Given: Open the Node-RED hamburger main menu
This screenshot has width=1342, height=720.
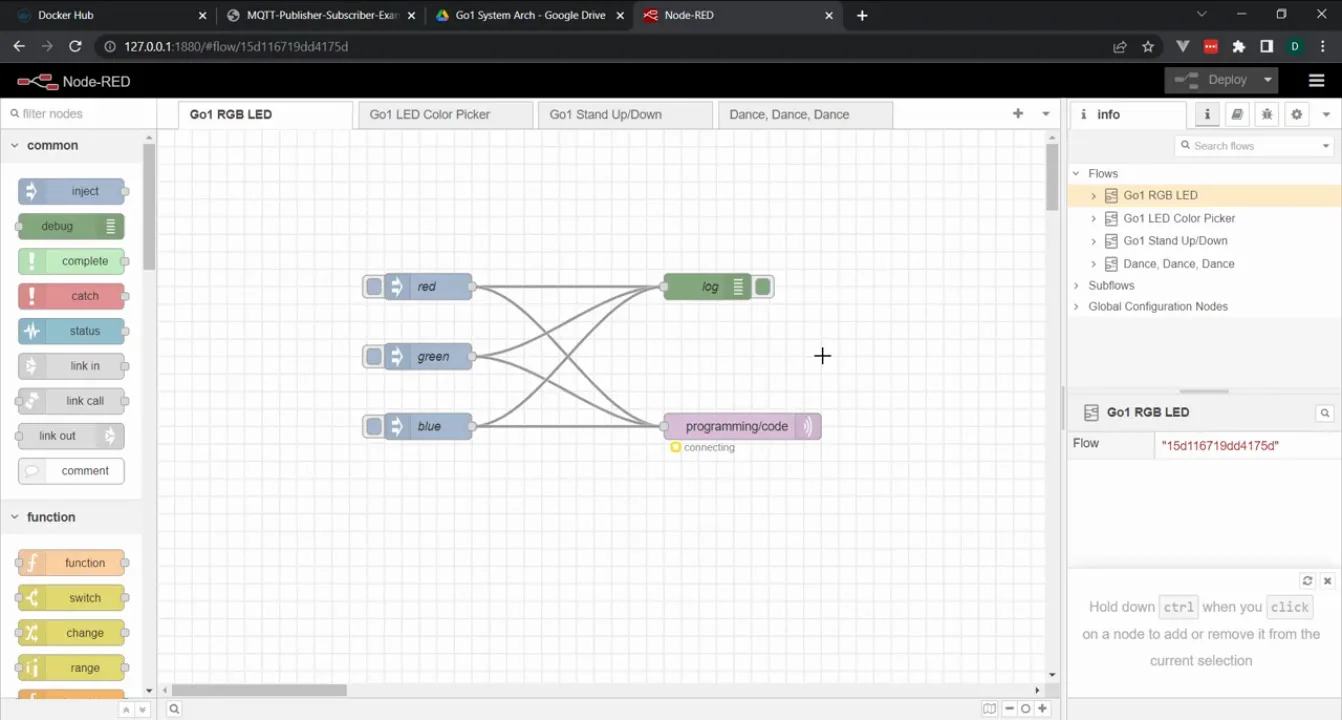Looking at the screenshot, I should click(1316, 81).
